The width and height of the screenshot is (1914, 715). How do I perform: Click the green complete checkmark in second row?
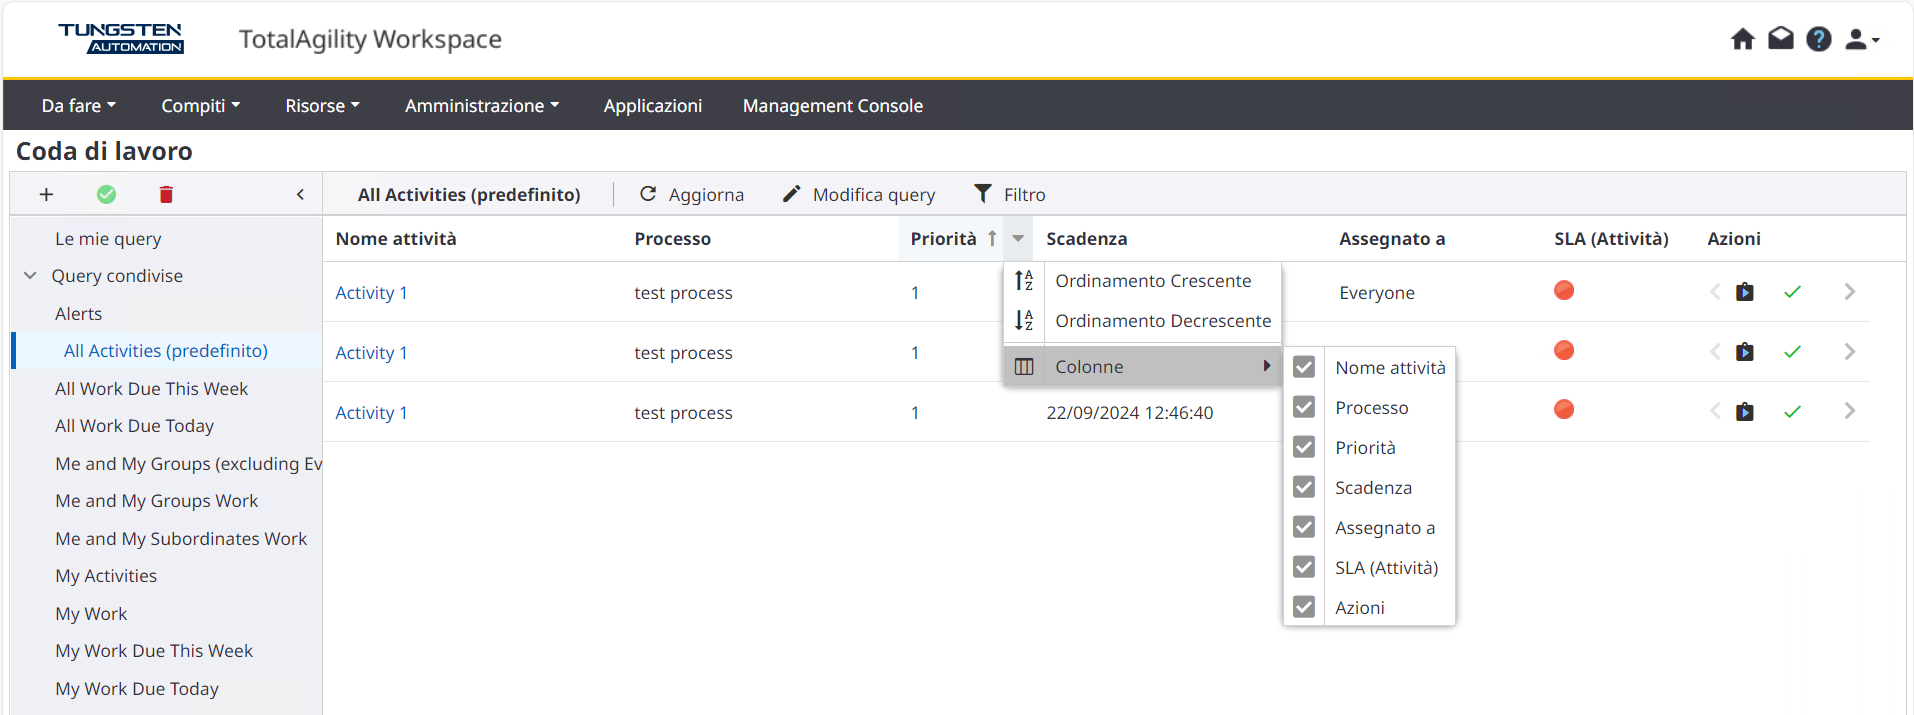point(1792,352)
